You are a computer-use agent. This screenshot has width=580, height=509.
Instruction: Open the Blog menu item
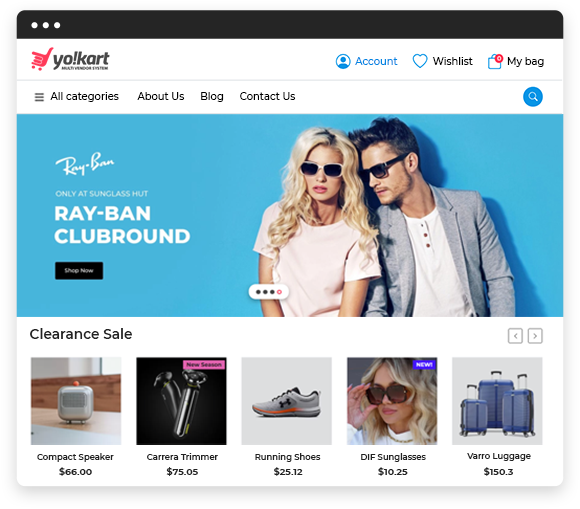point(212,97)
